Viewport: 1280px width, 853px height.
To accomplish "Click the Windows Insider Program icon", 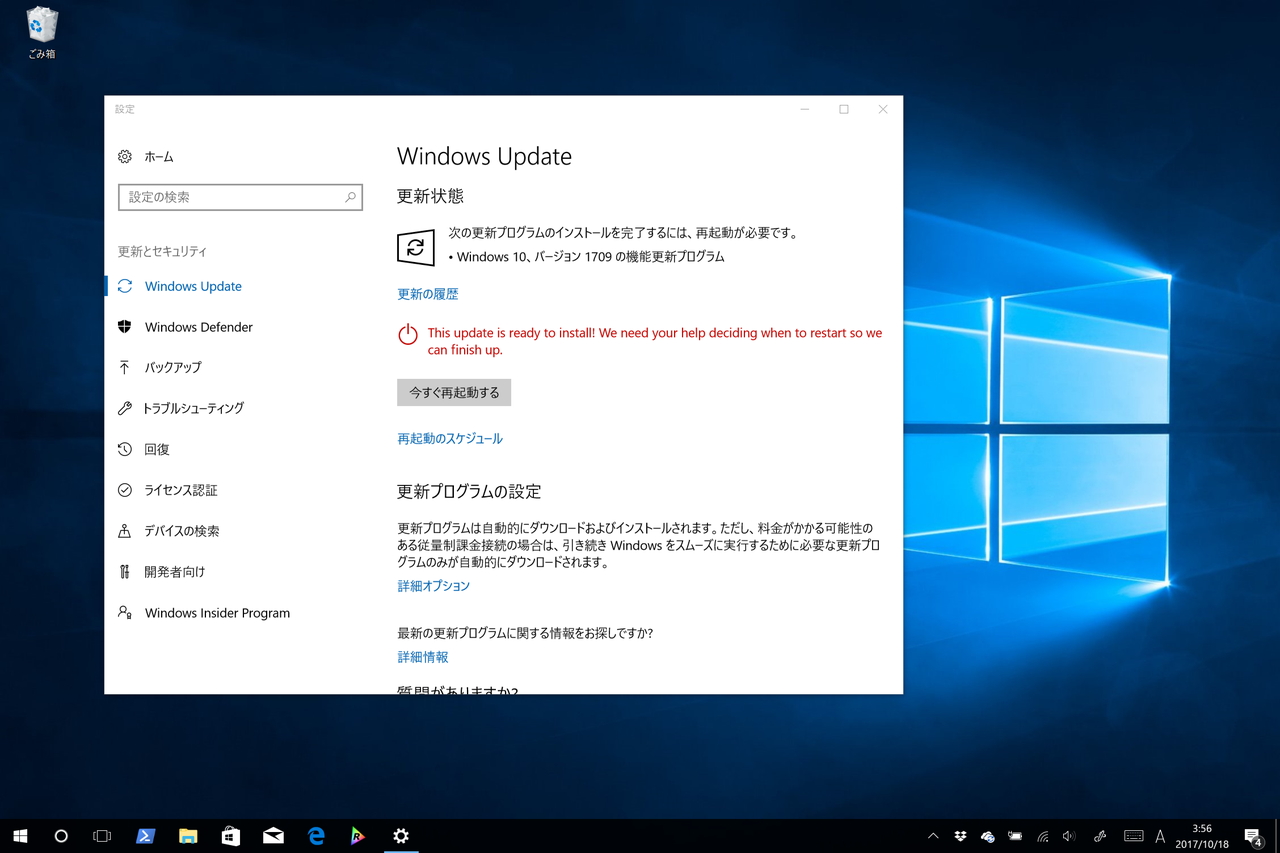I will coord(124,612).
